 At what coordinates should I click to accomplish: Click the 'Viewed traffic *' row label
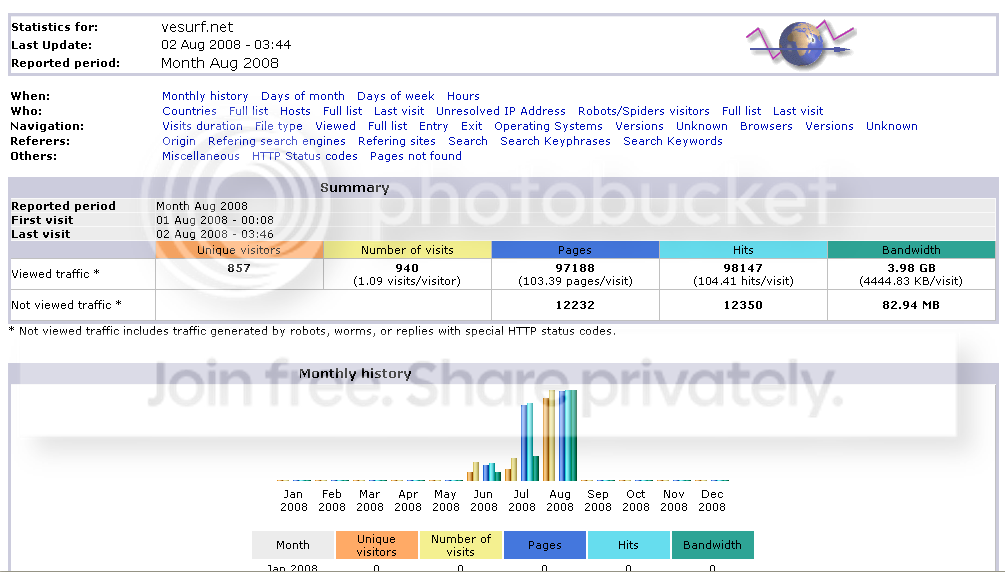pos(55,274)
